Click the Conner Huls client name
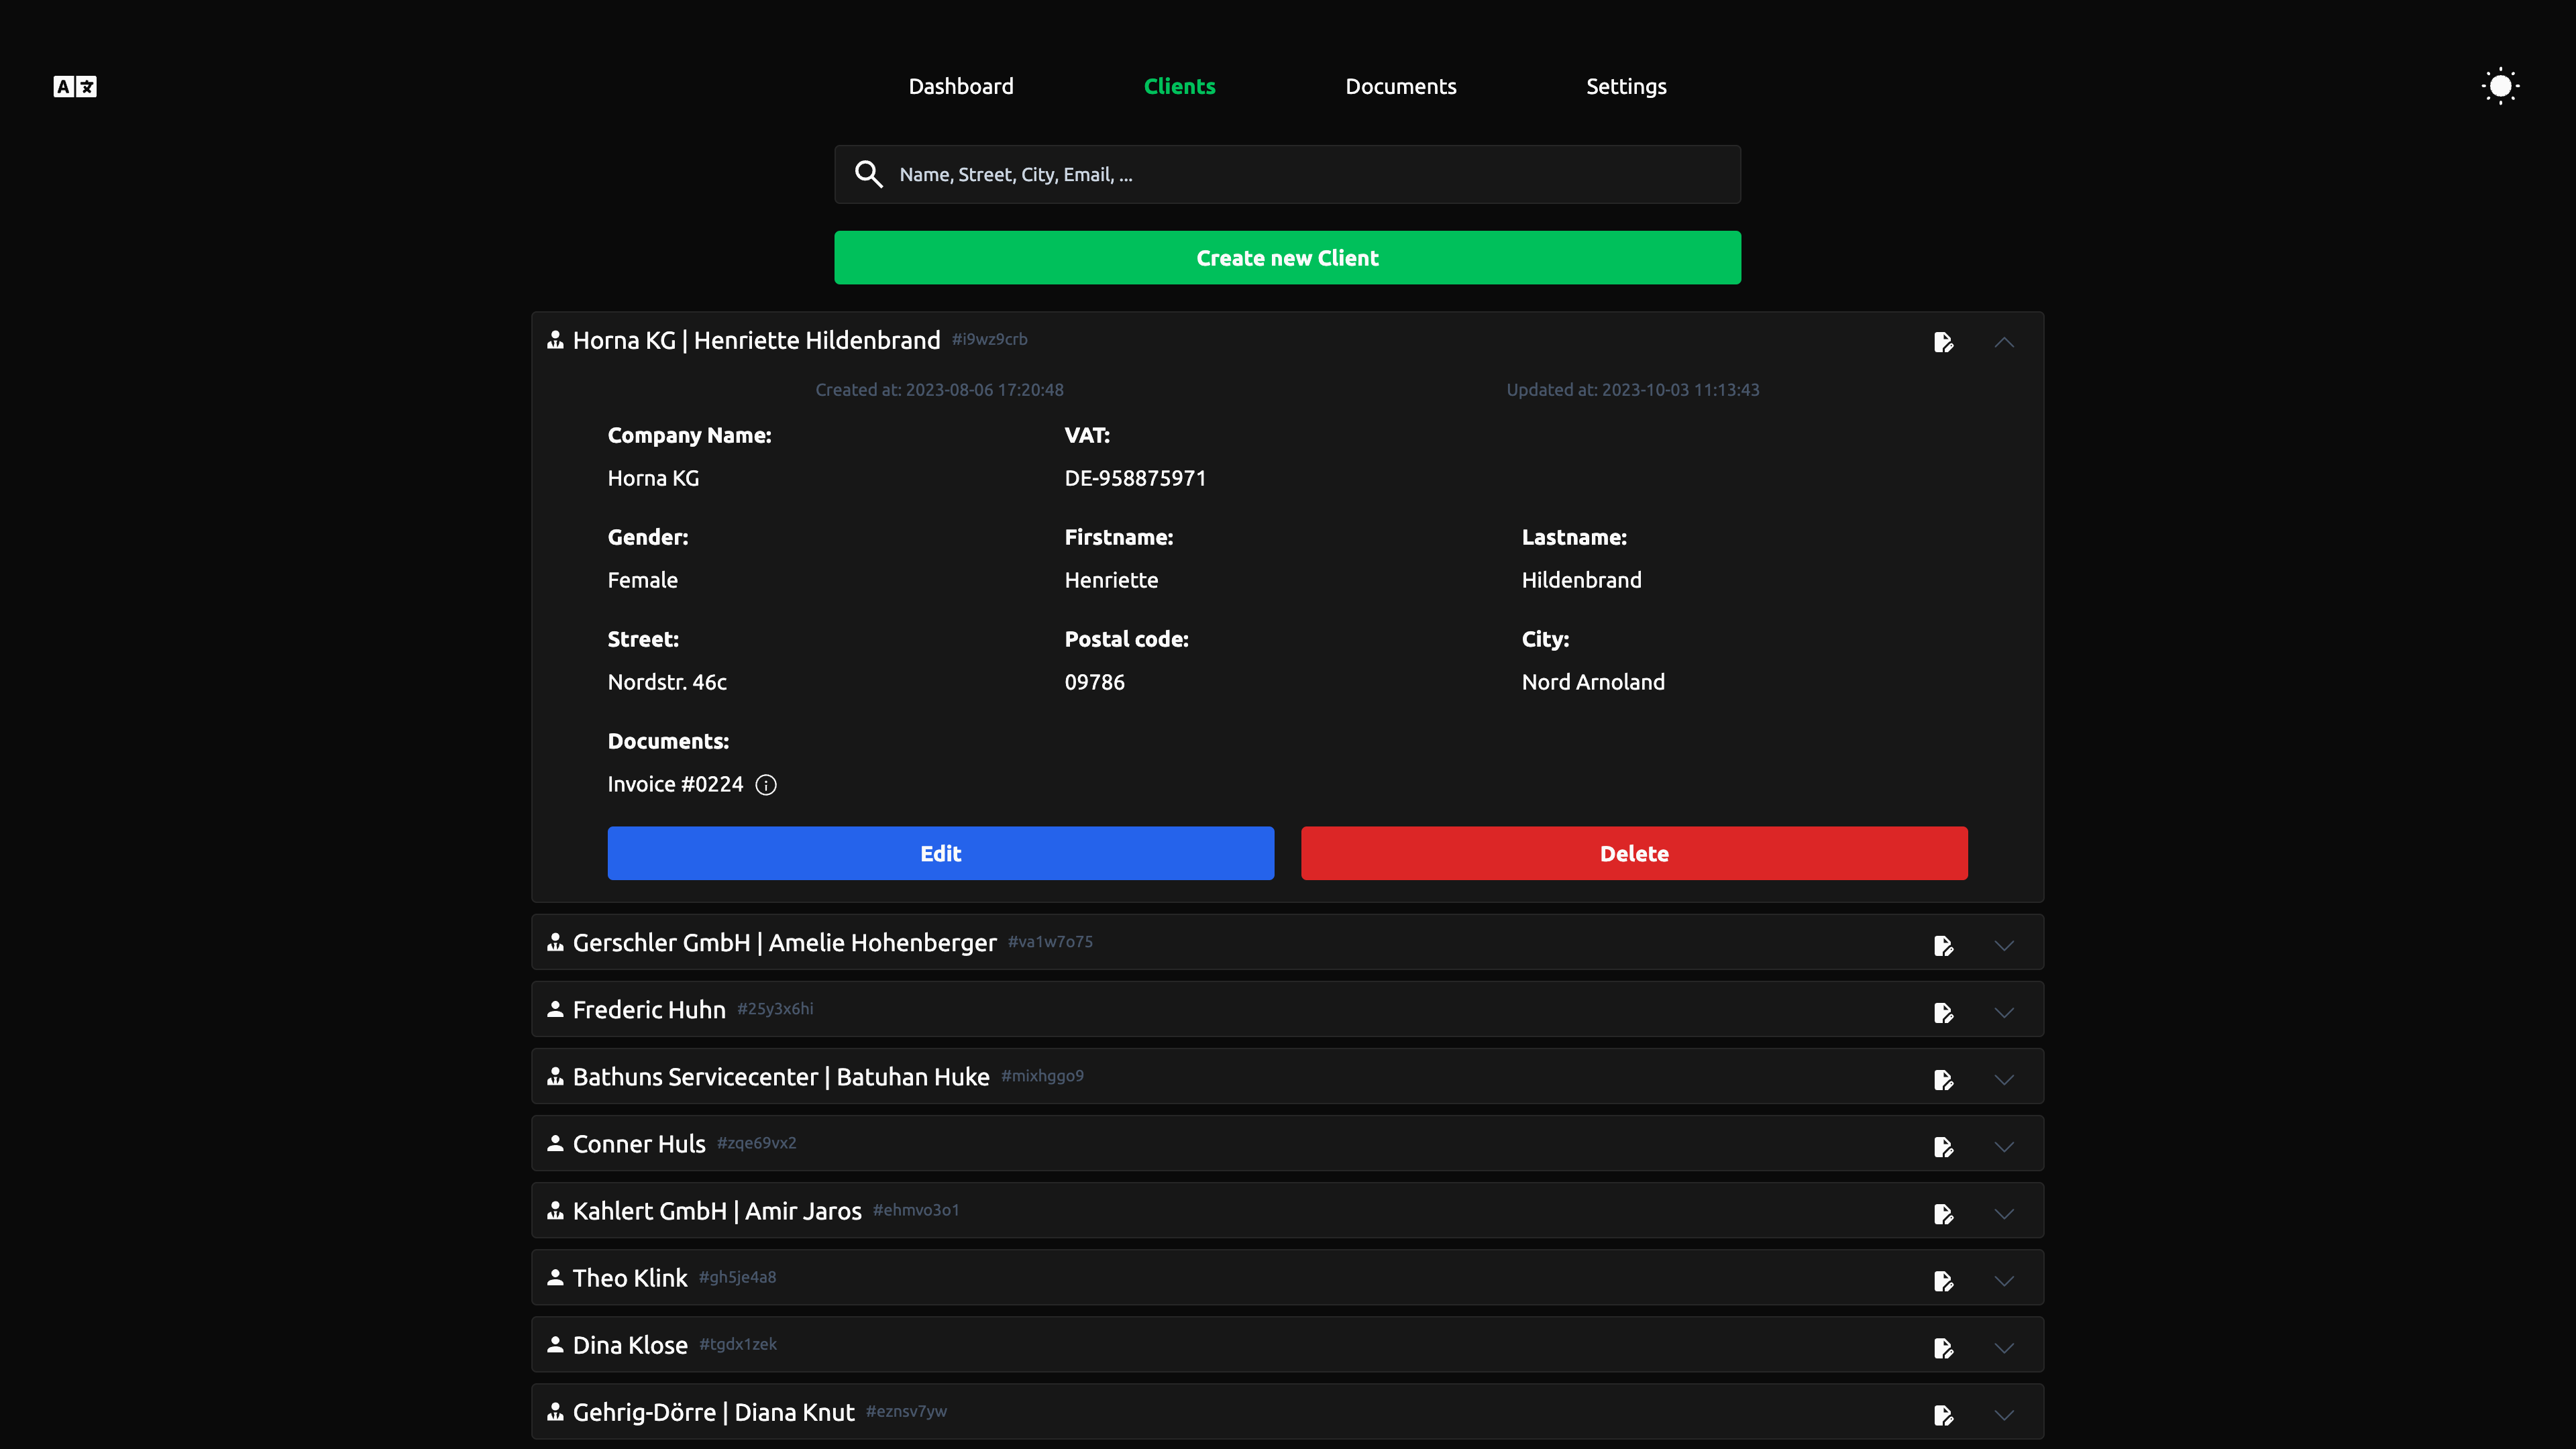 (x=639, y=1144)
